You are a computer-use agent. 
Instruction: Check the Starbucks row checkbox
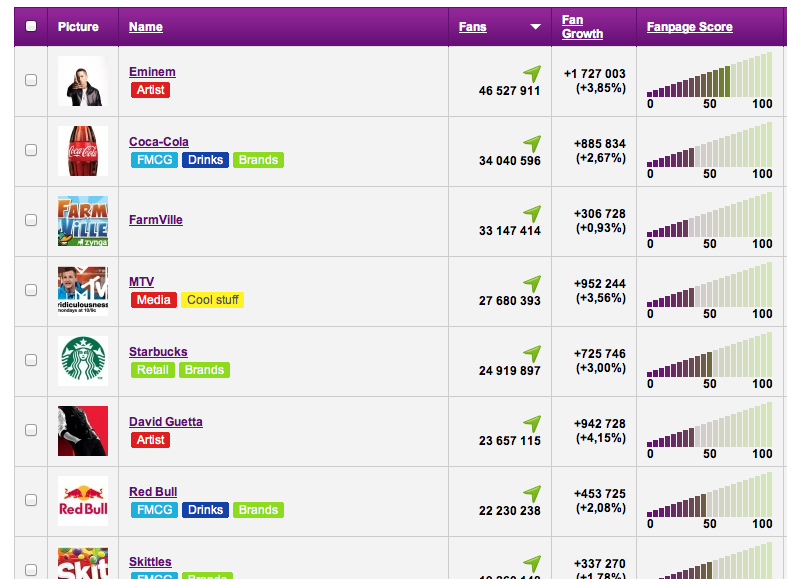(31, 360)
